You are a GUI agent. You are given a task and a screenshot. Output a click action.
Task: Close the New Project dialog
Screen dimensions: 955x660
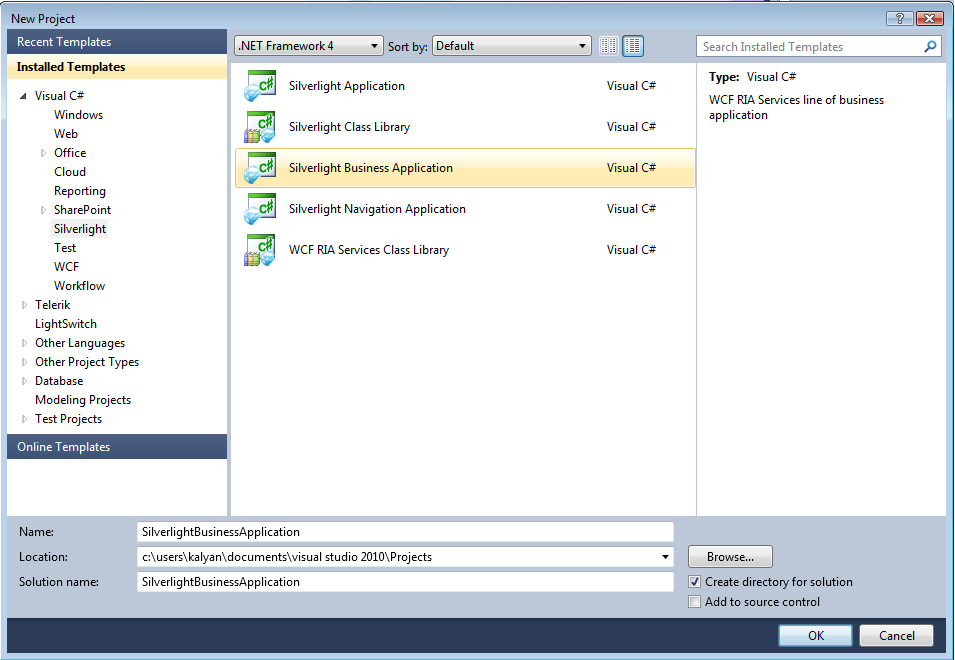[x=929, y=18]
